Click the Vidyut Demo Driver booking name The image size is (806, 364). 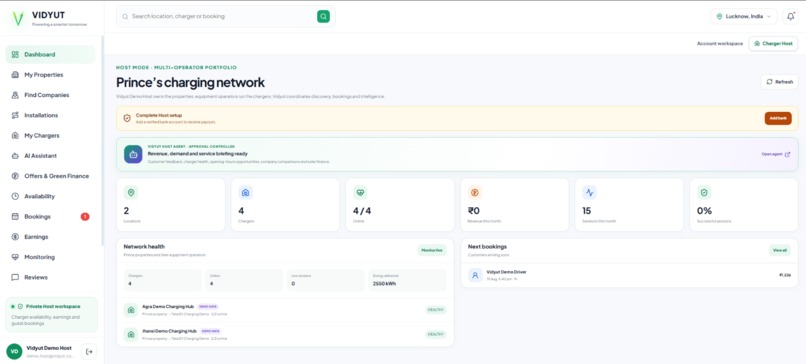pyautogui.click(x=506, y=272)
